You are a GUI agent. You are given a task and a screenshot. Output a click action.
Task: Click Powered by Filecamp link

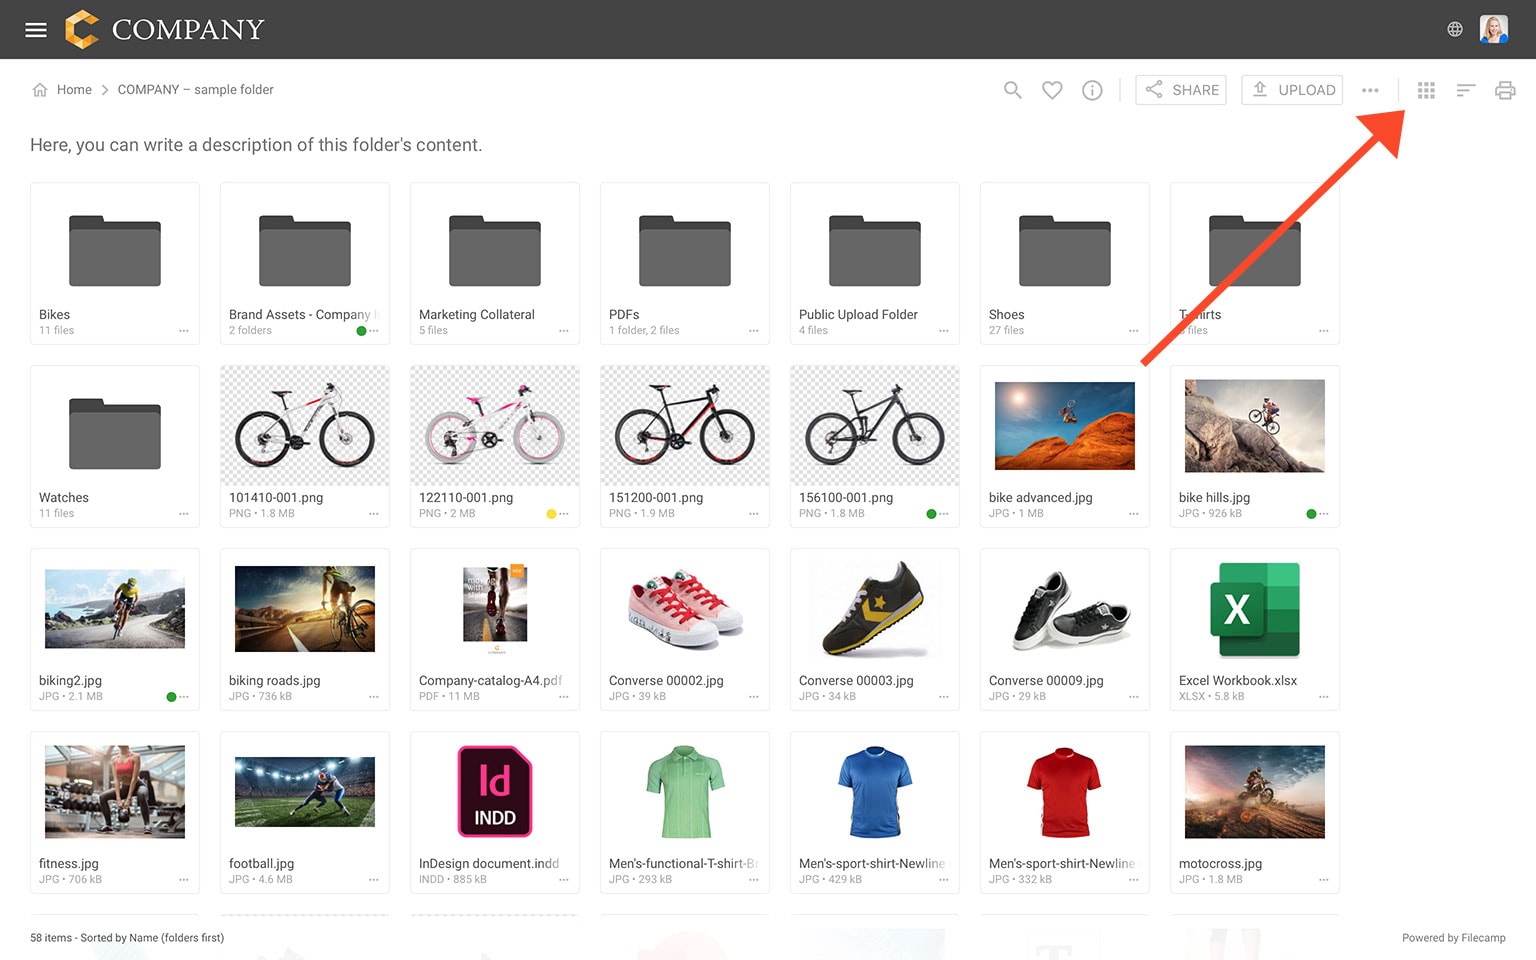(1453, 938)
